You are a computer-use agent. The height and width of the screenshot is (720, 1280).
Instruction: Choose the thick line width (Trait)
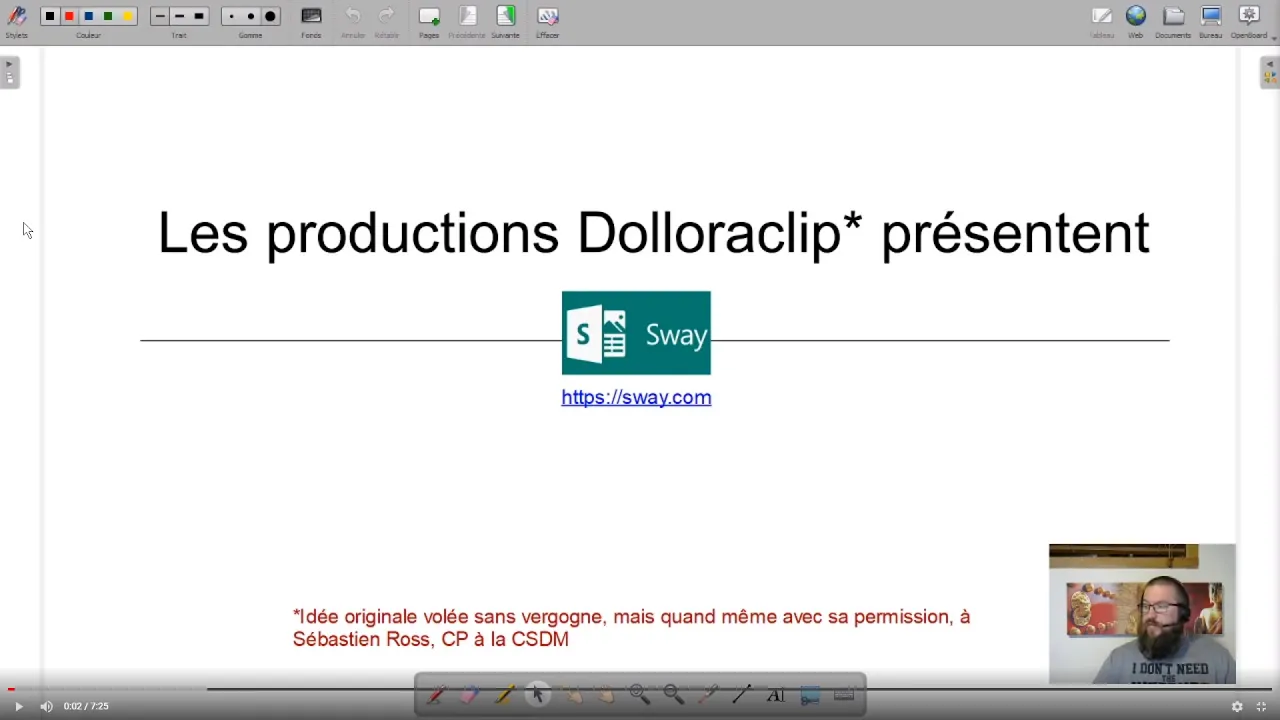click(199, 16)
